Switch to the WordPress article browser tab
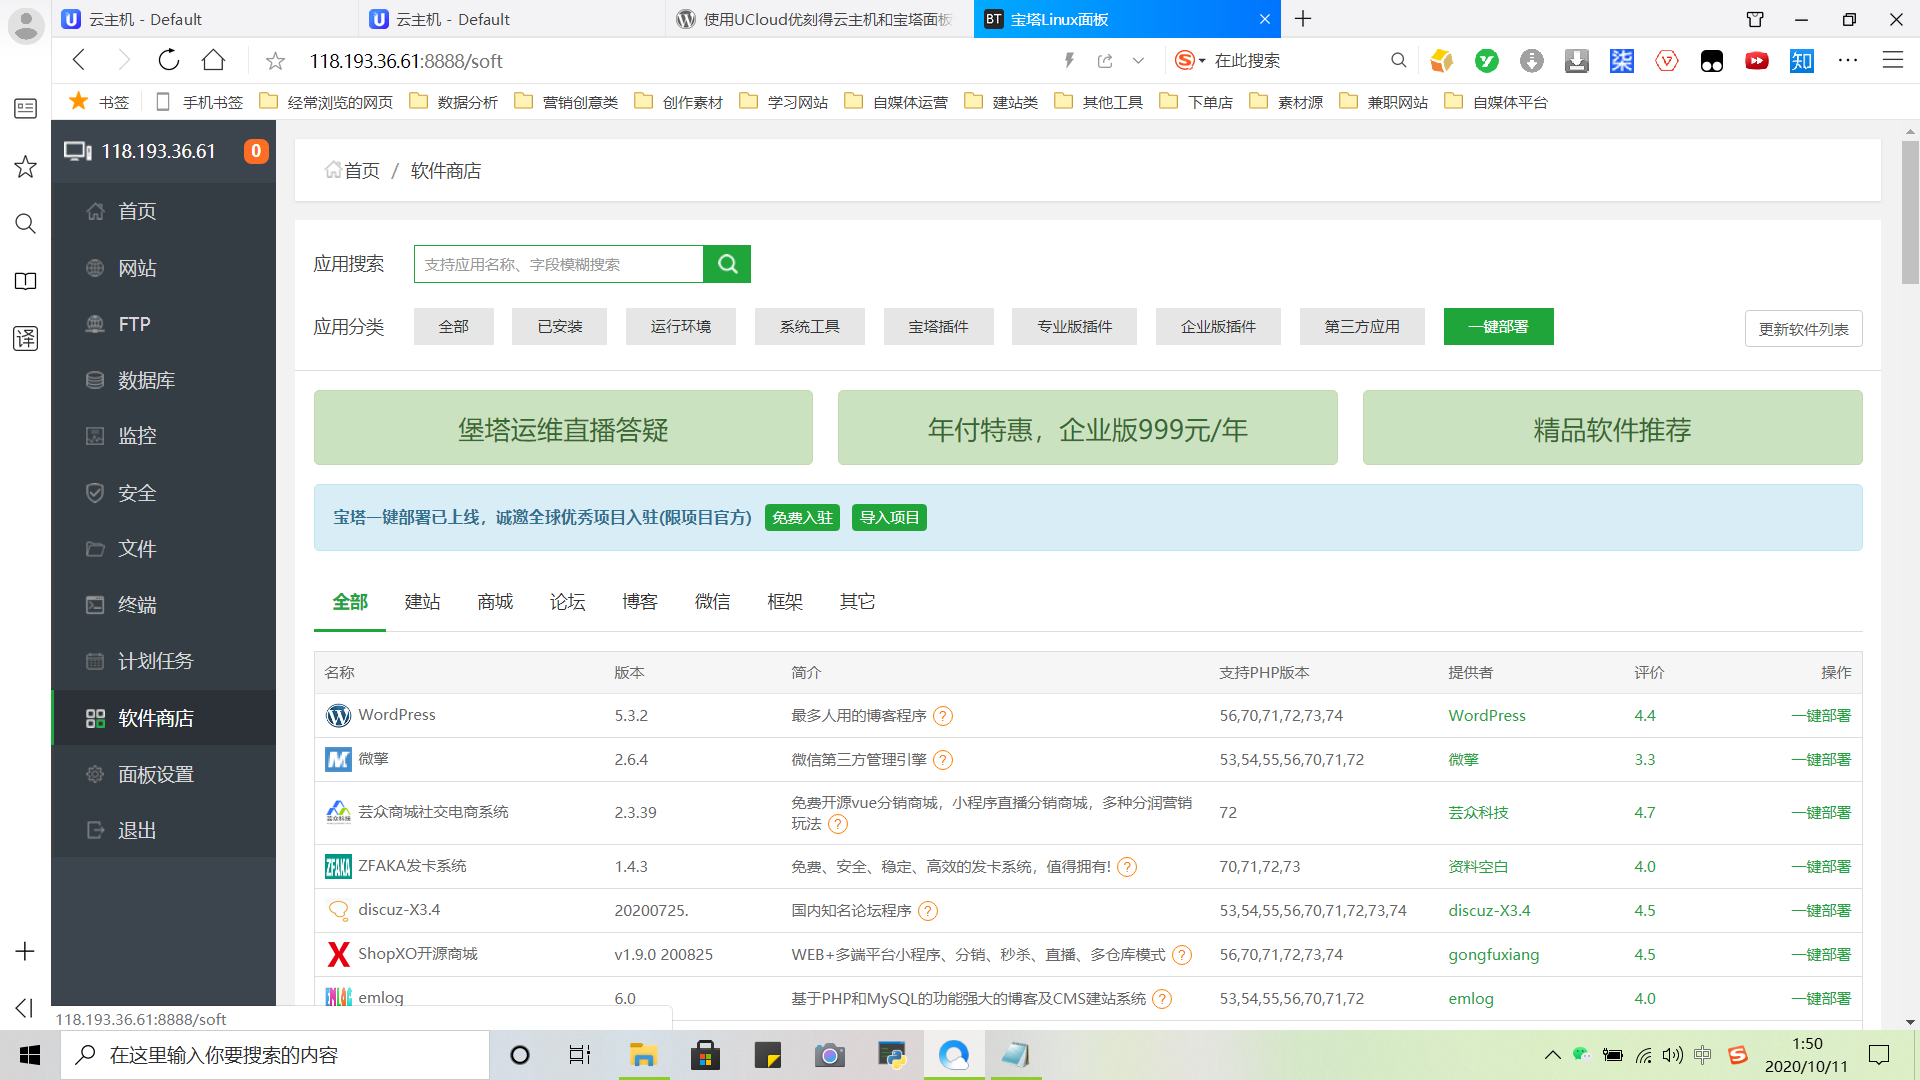1920x1080 pixels. coord(819,19)
